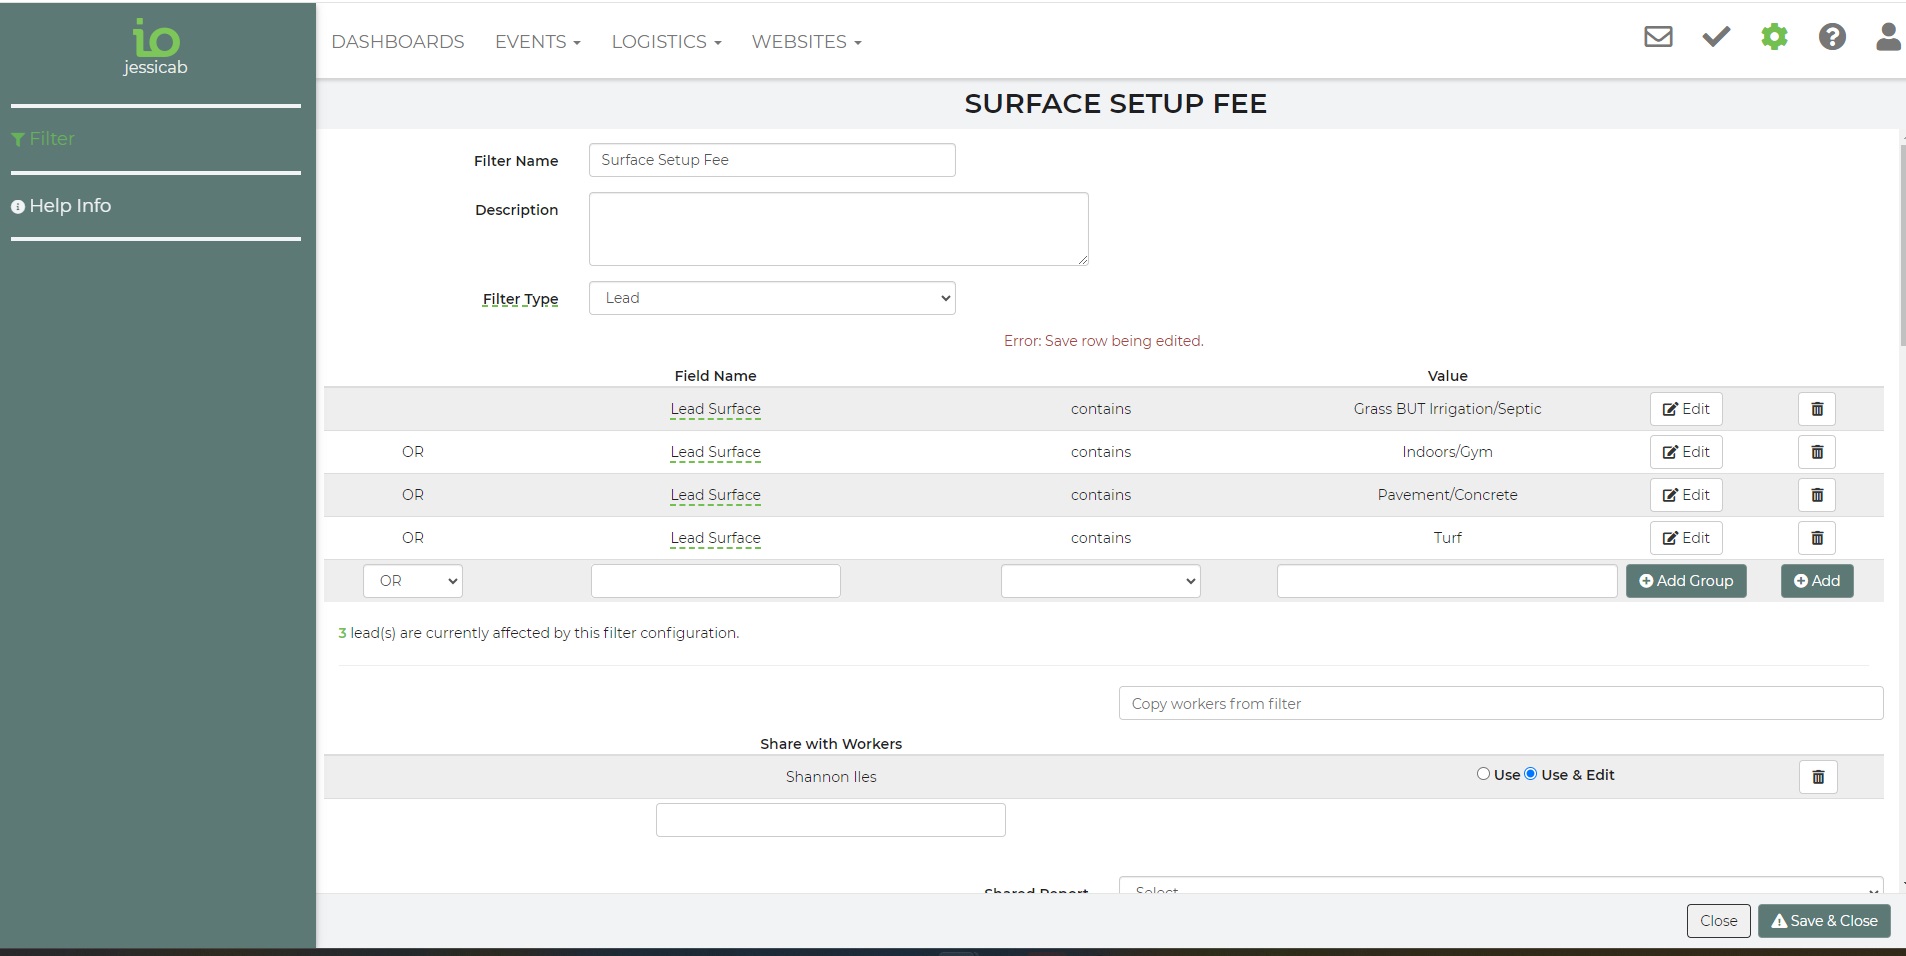Open the Events menu
This screenshot has height=956, width=1906.
(x=537, y=42)
